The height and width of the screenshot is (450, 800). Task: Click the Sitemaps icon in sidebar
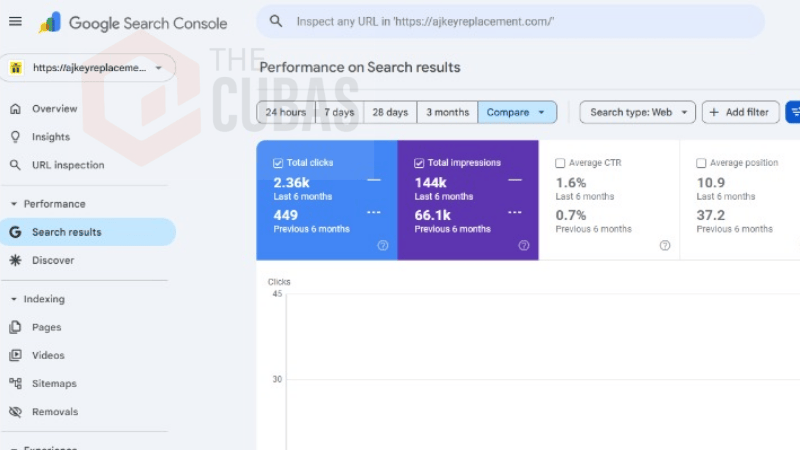click(15, 383)
